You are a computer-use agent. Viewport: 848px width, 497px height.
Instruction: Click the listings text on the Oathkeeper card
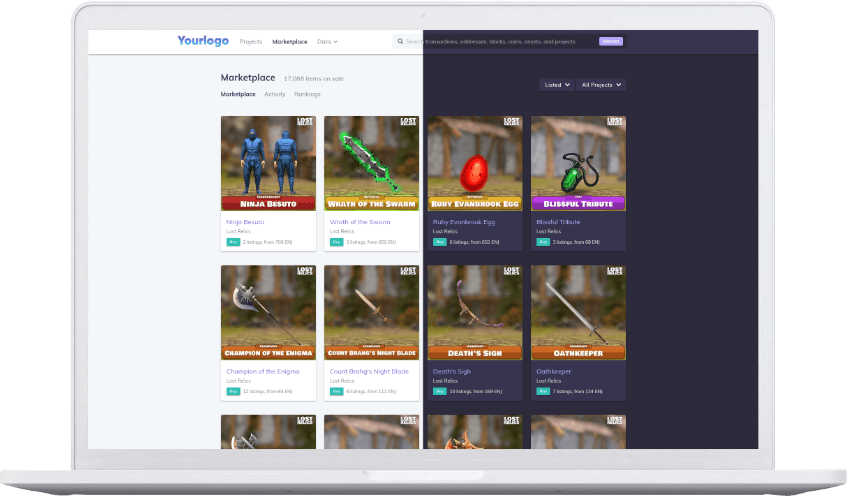point(577,392)
